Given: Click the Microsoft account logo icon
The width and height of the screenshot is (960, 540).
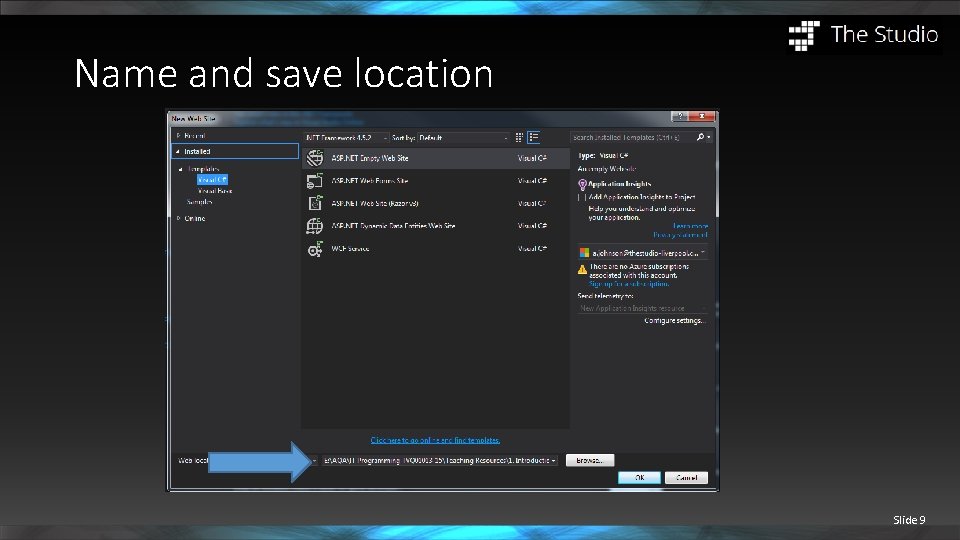Looking at the screenshot, I should 585,253.
